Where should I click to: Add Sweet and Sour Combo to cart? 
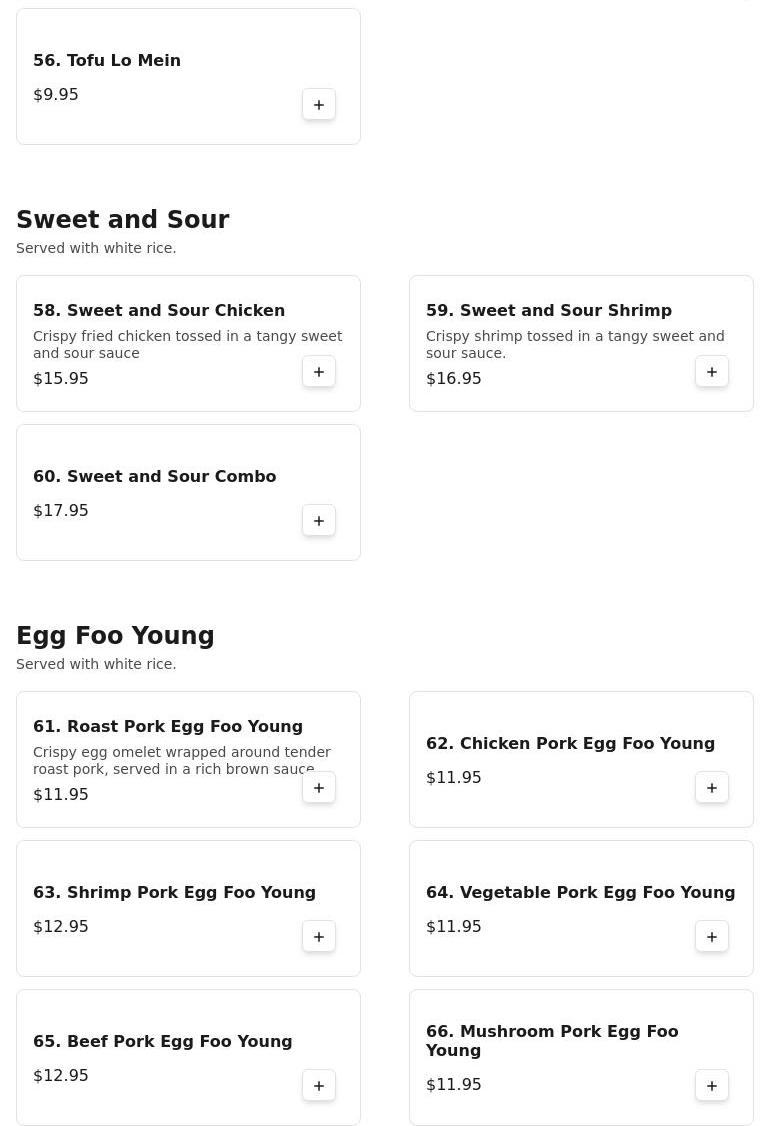(319, 521)
